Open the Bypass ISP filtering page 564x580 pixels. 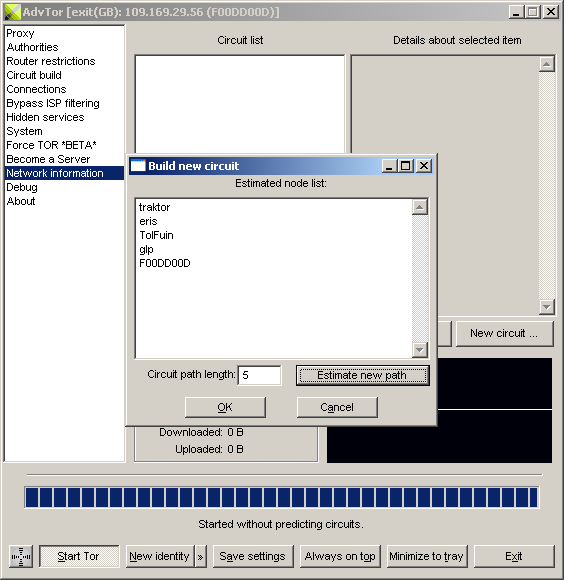pyautogui.click(x=53, y=103)
